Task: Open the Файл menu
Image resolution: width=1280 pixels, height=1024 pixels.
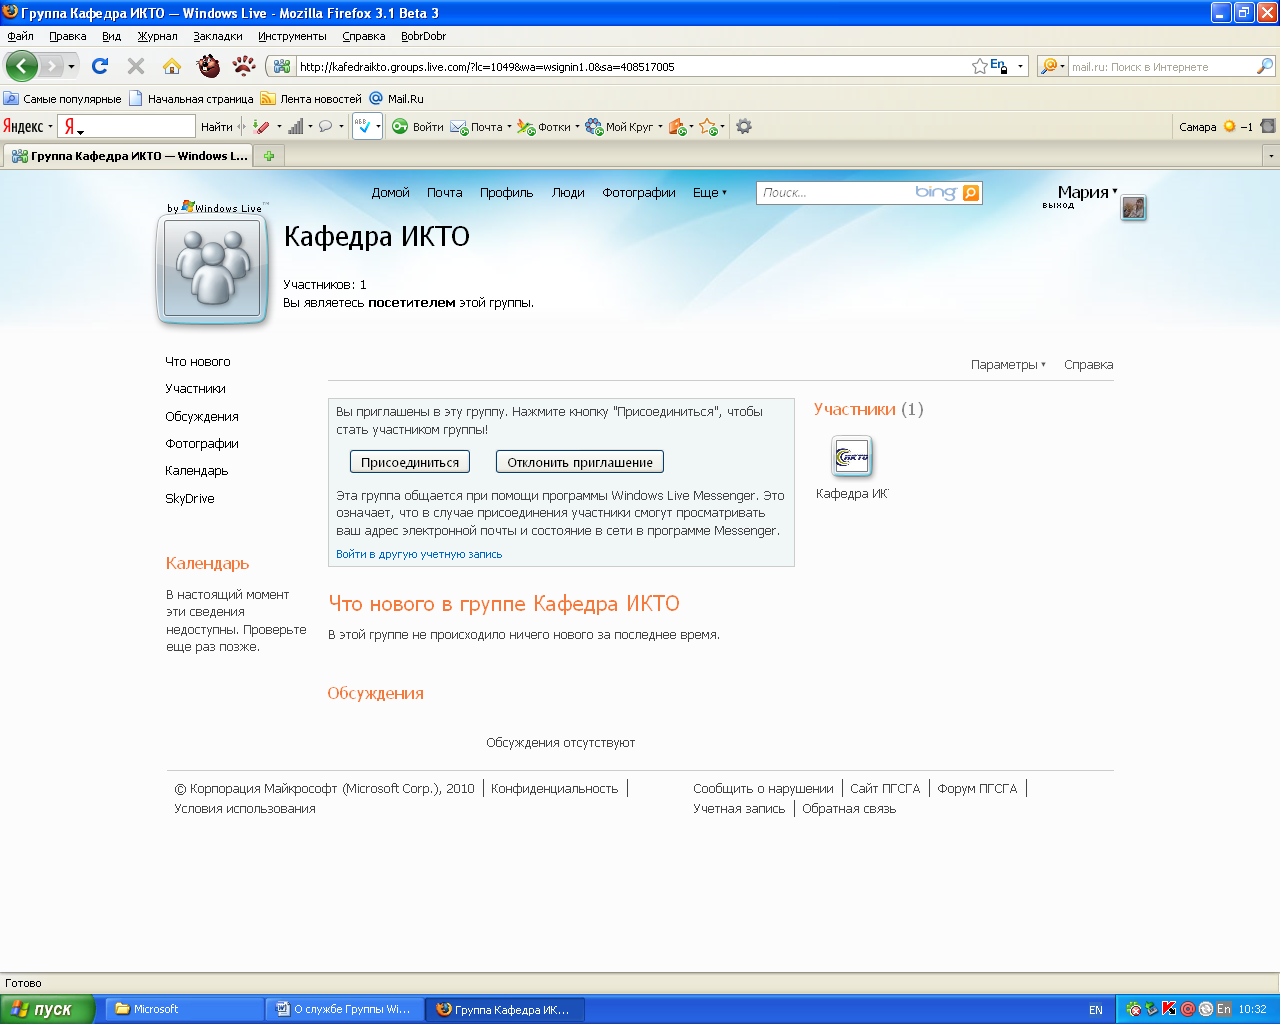Action: 20,36
